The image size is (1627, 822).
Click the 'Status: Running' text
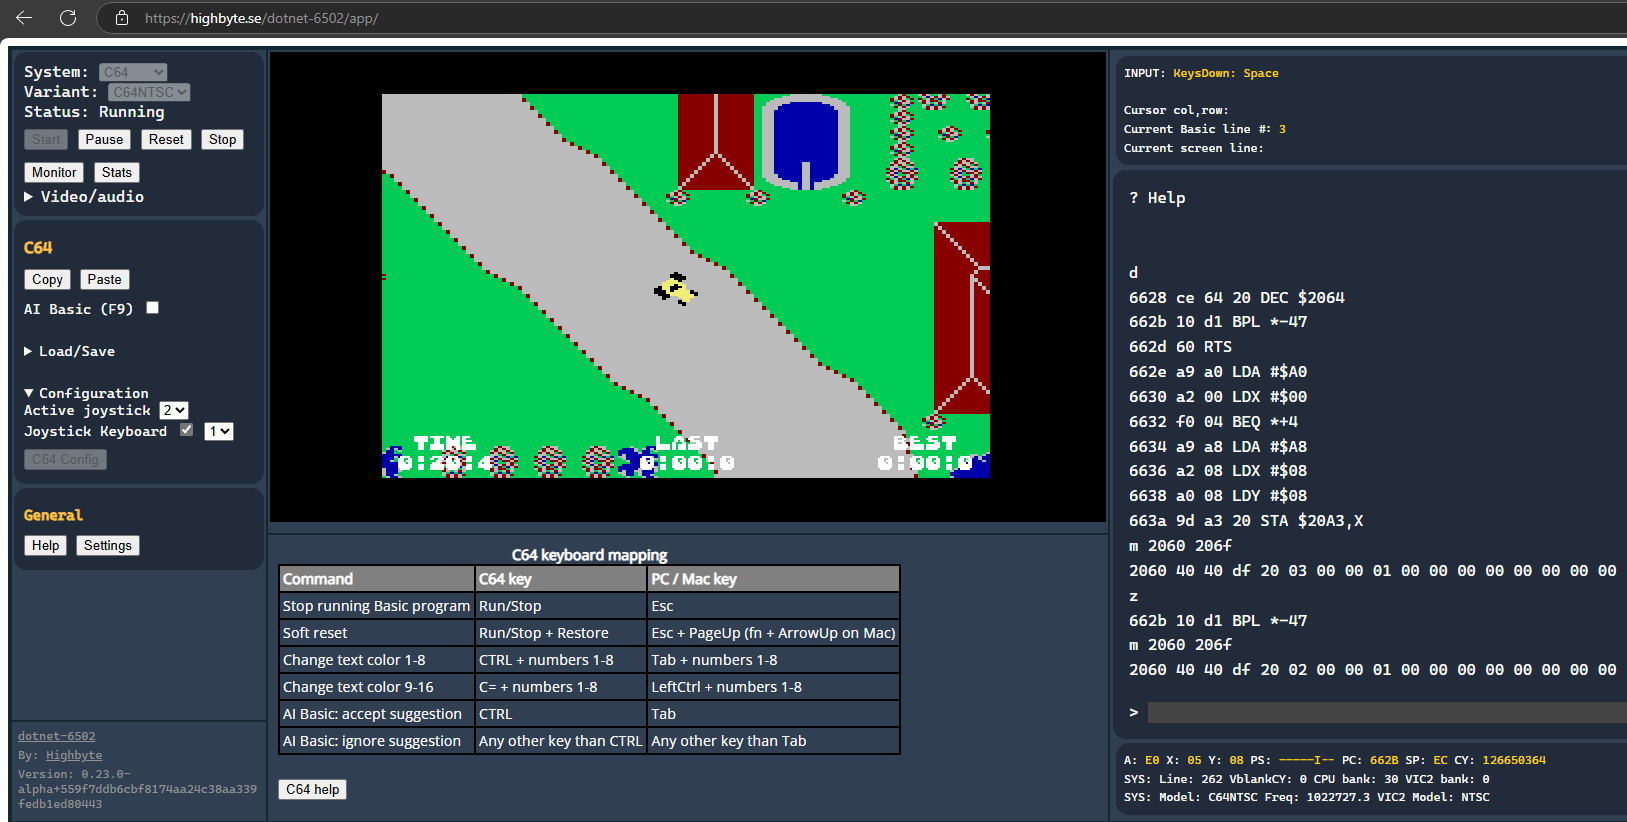point(94,112)
